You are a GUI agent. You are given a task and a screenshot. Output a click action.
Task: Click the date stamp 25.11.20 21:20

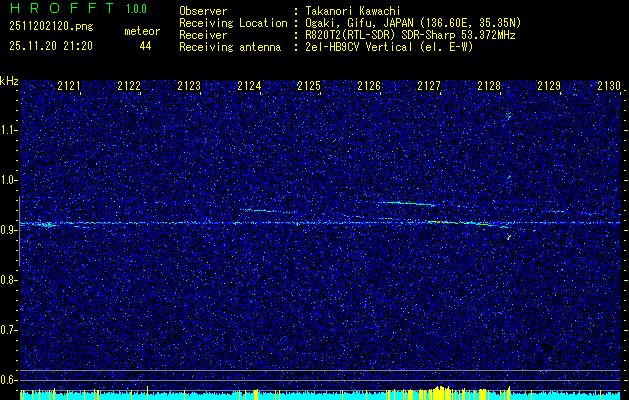coord(51,46)
